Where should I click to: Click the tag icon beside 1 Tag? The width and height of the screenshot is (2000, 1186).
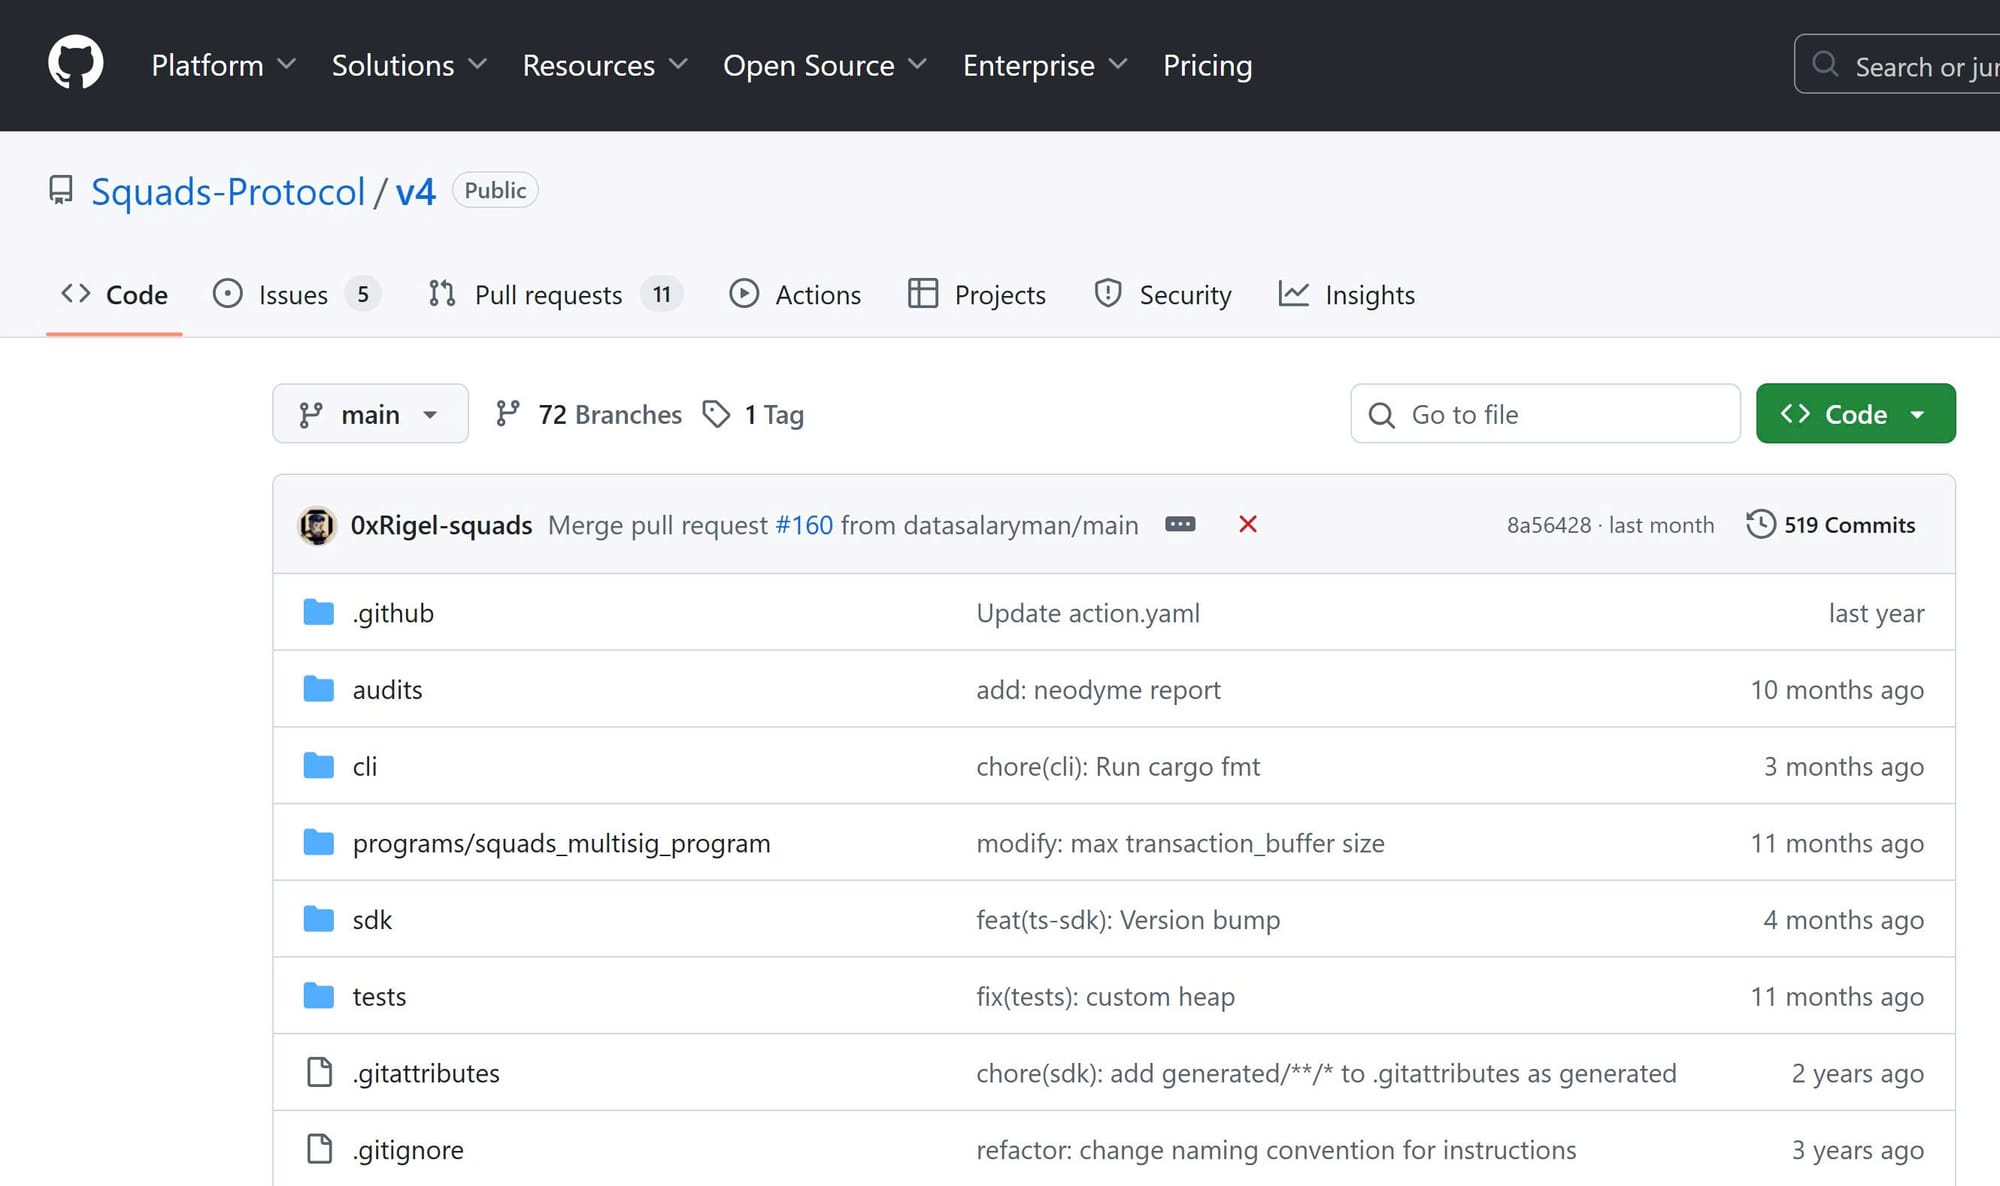(716, 414)
